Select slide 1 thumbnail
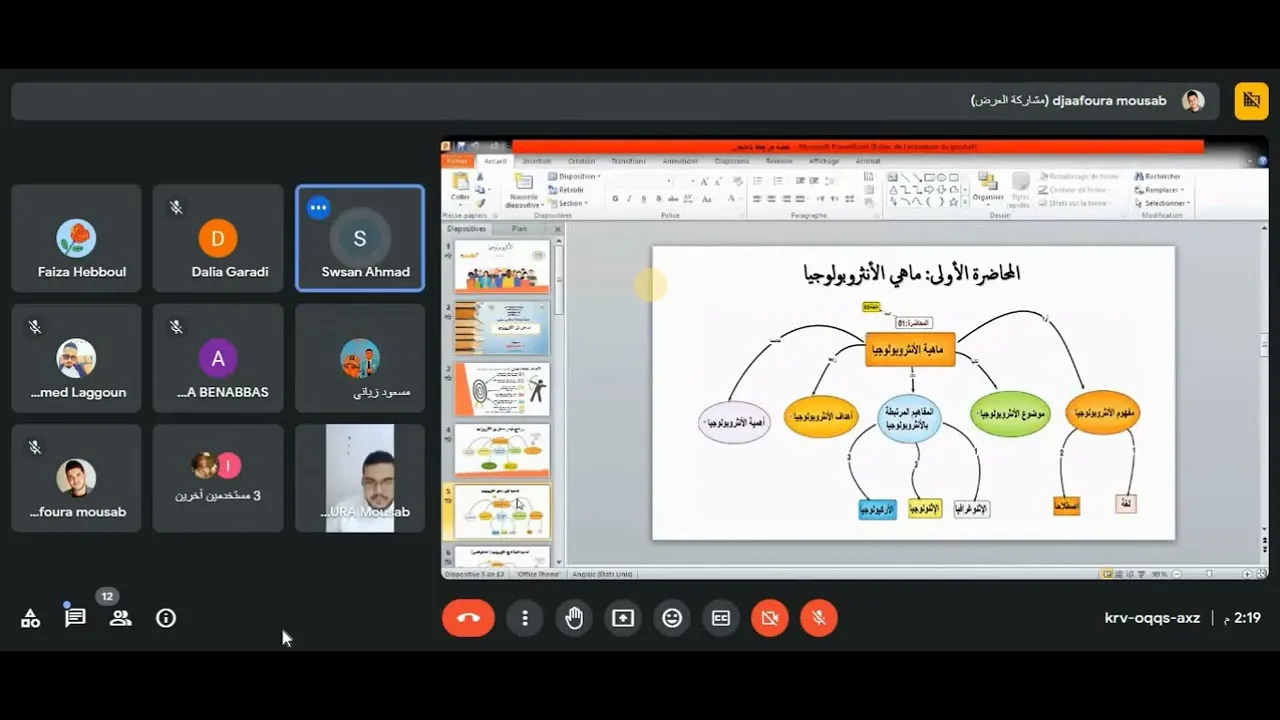The width and height of the screenshot is (1280, 720). (x=502, y=266)
